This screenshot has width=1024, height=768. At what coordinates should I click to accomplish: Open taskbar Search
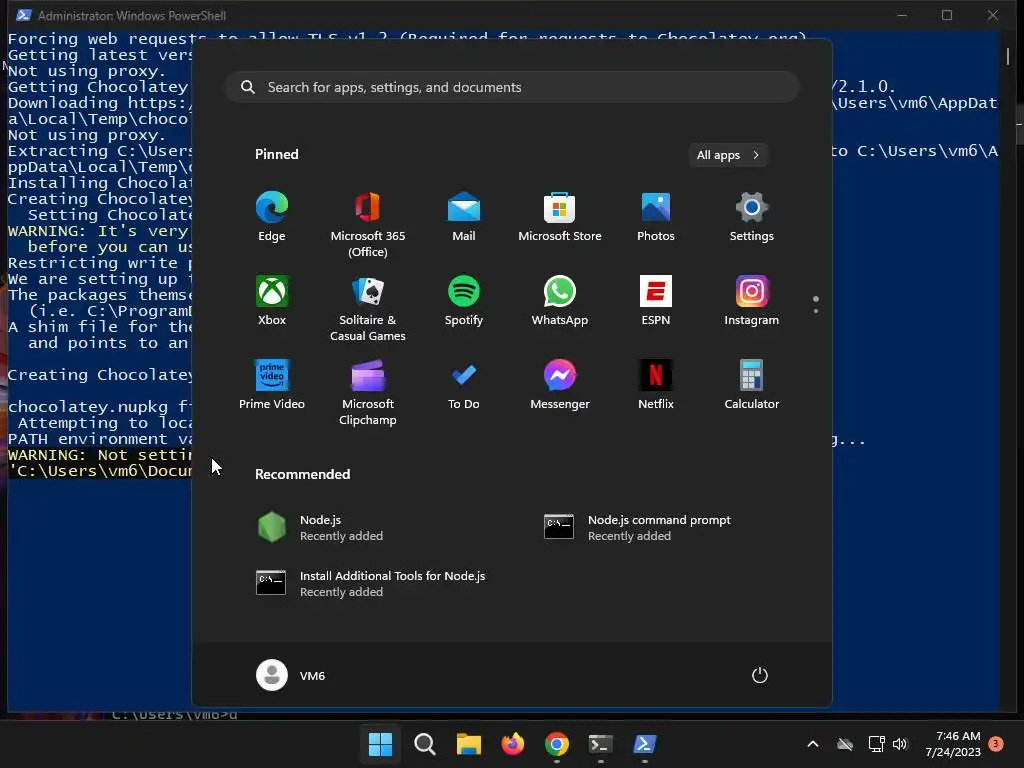coord(424,744)
